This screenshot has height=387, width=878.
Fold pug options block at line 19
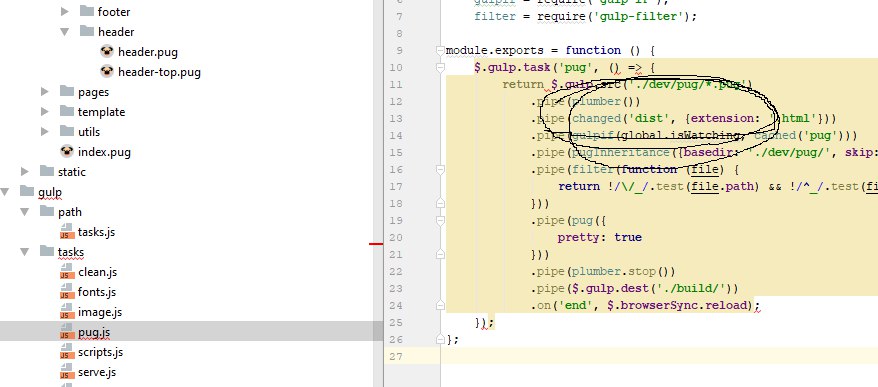point(440,220)
